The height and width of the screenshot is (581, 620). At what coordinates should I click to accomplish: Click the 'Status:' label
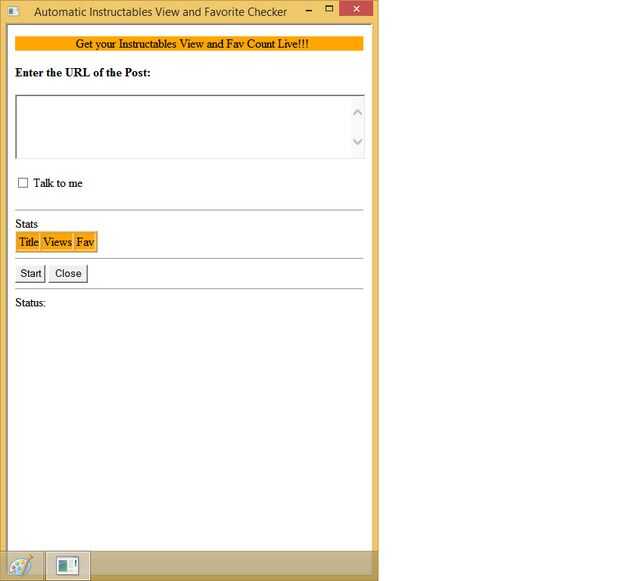pos(30,303)
